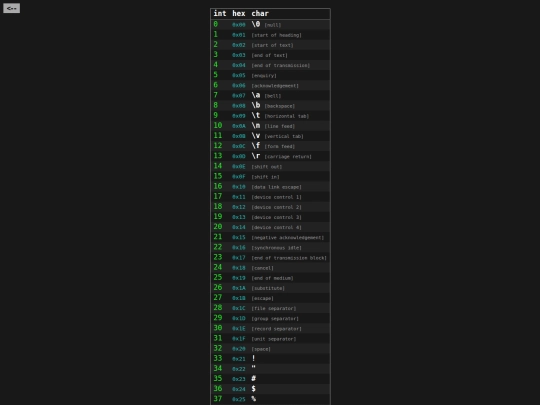This screenshot has height=405, width=540.
Task: Click integer value 24
Action: click(x=218, y=267)
